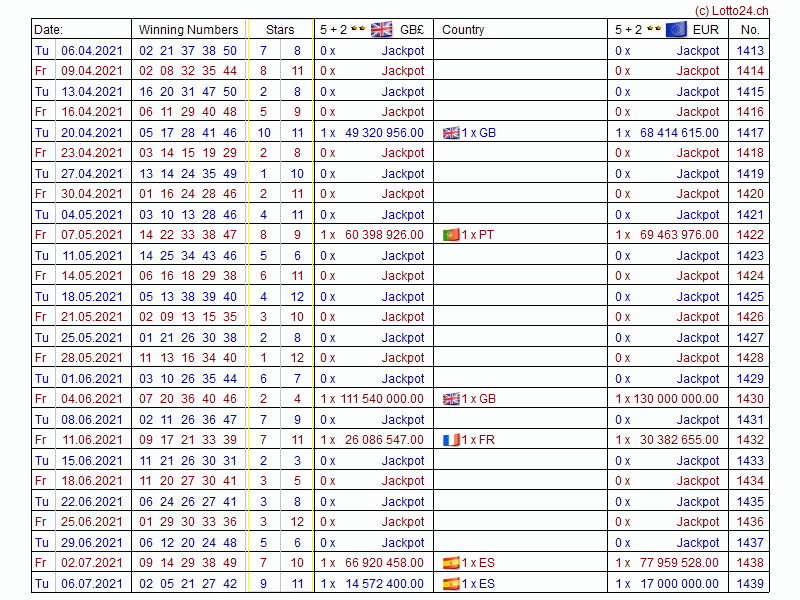This screenshot has height=600, width=800.
Task: Click the GB£ amount 49 320 956.00
Action: (384, 133)
